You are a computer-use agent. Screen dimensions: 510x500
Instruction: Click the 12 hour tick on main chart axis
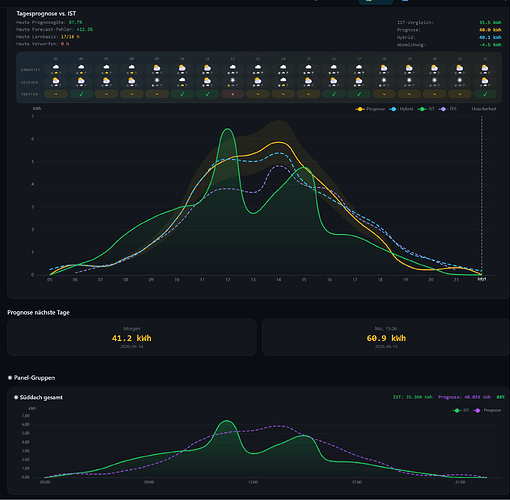228,280
